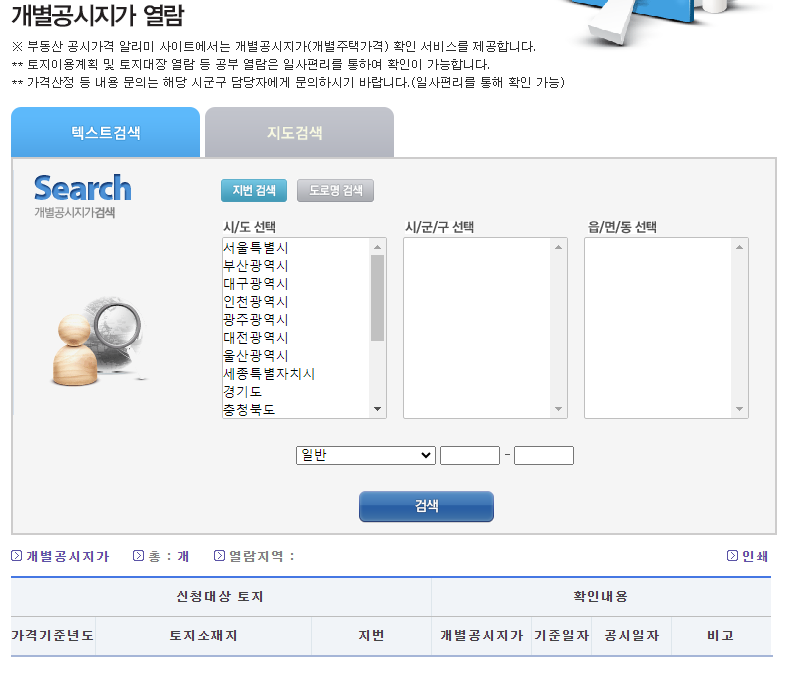This screenshot has width=788, height=676.
Task: Click the 읍/면/동 선택 empty list box
Action: pos(666,328)
